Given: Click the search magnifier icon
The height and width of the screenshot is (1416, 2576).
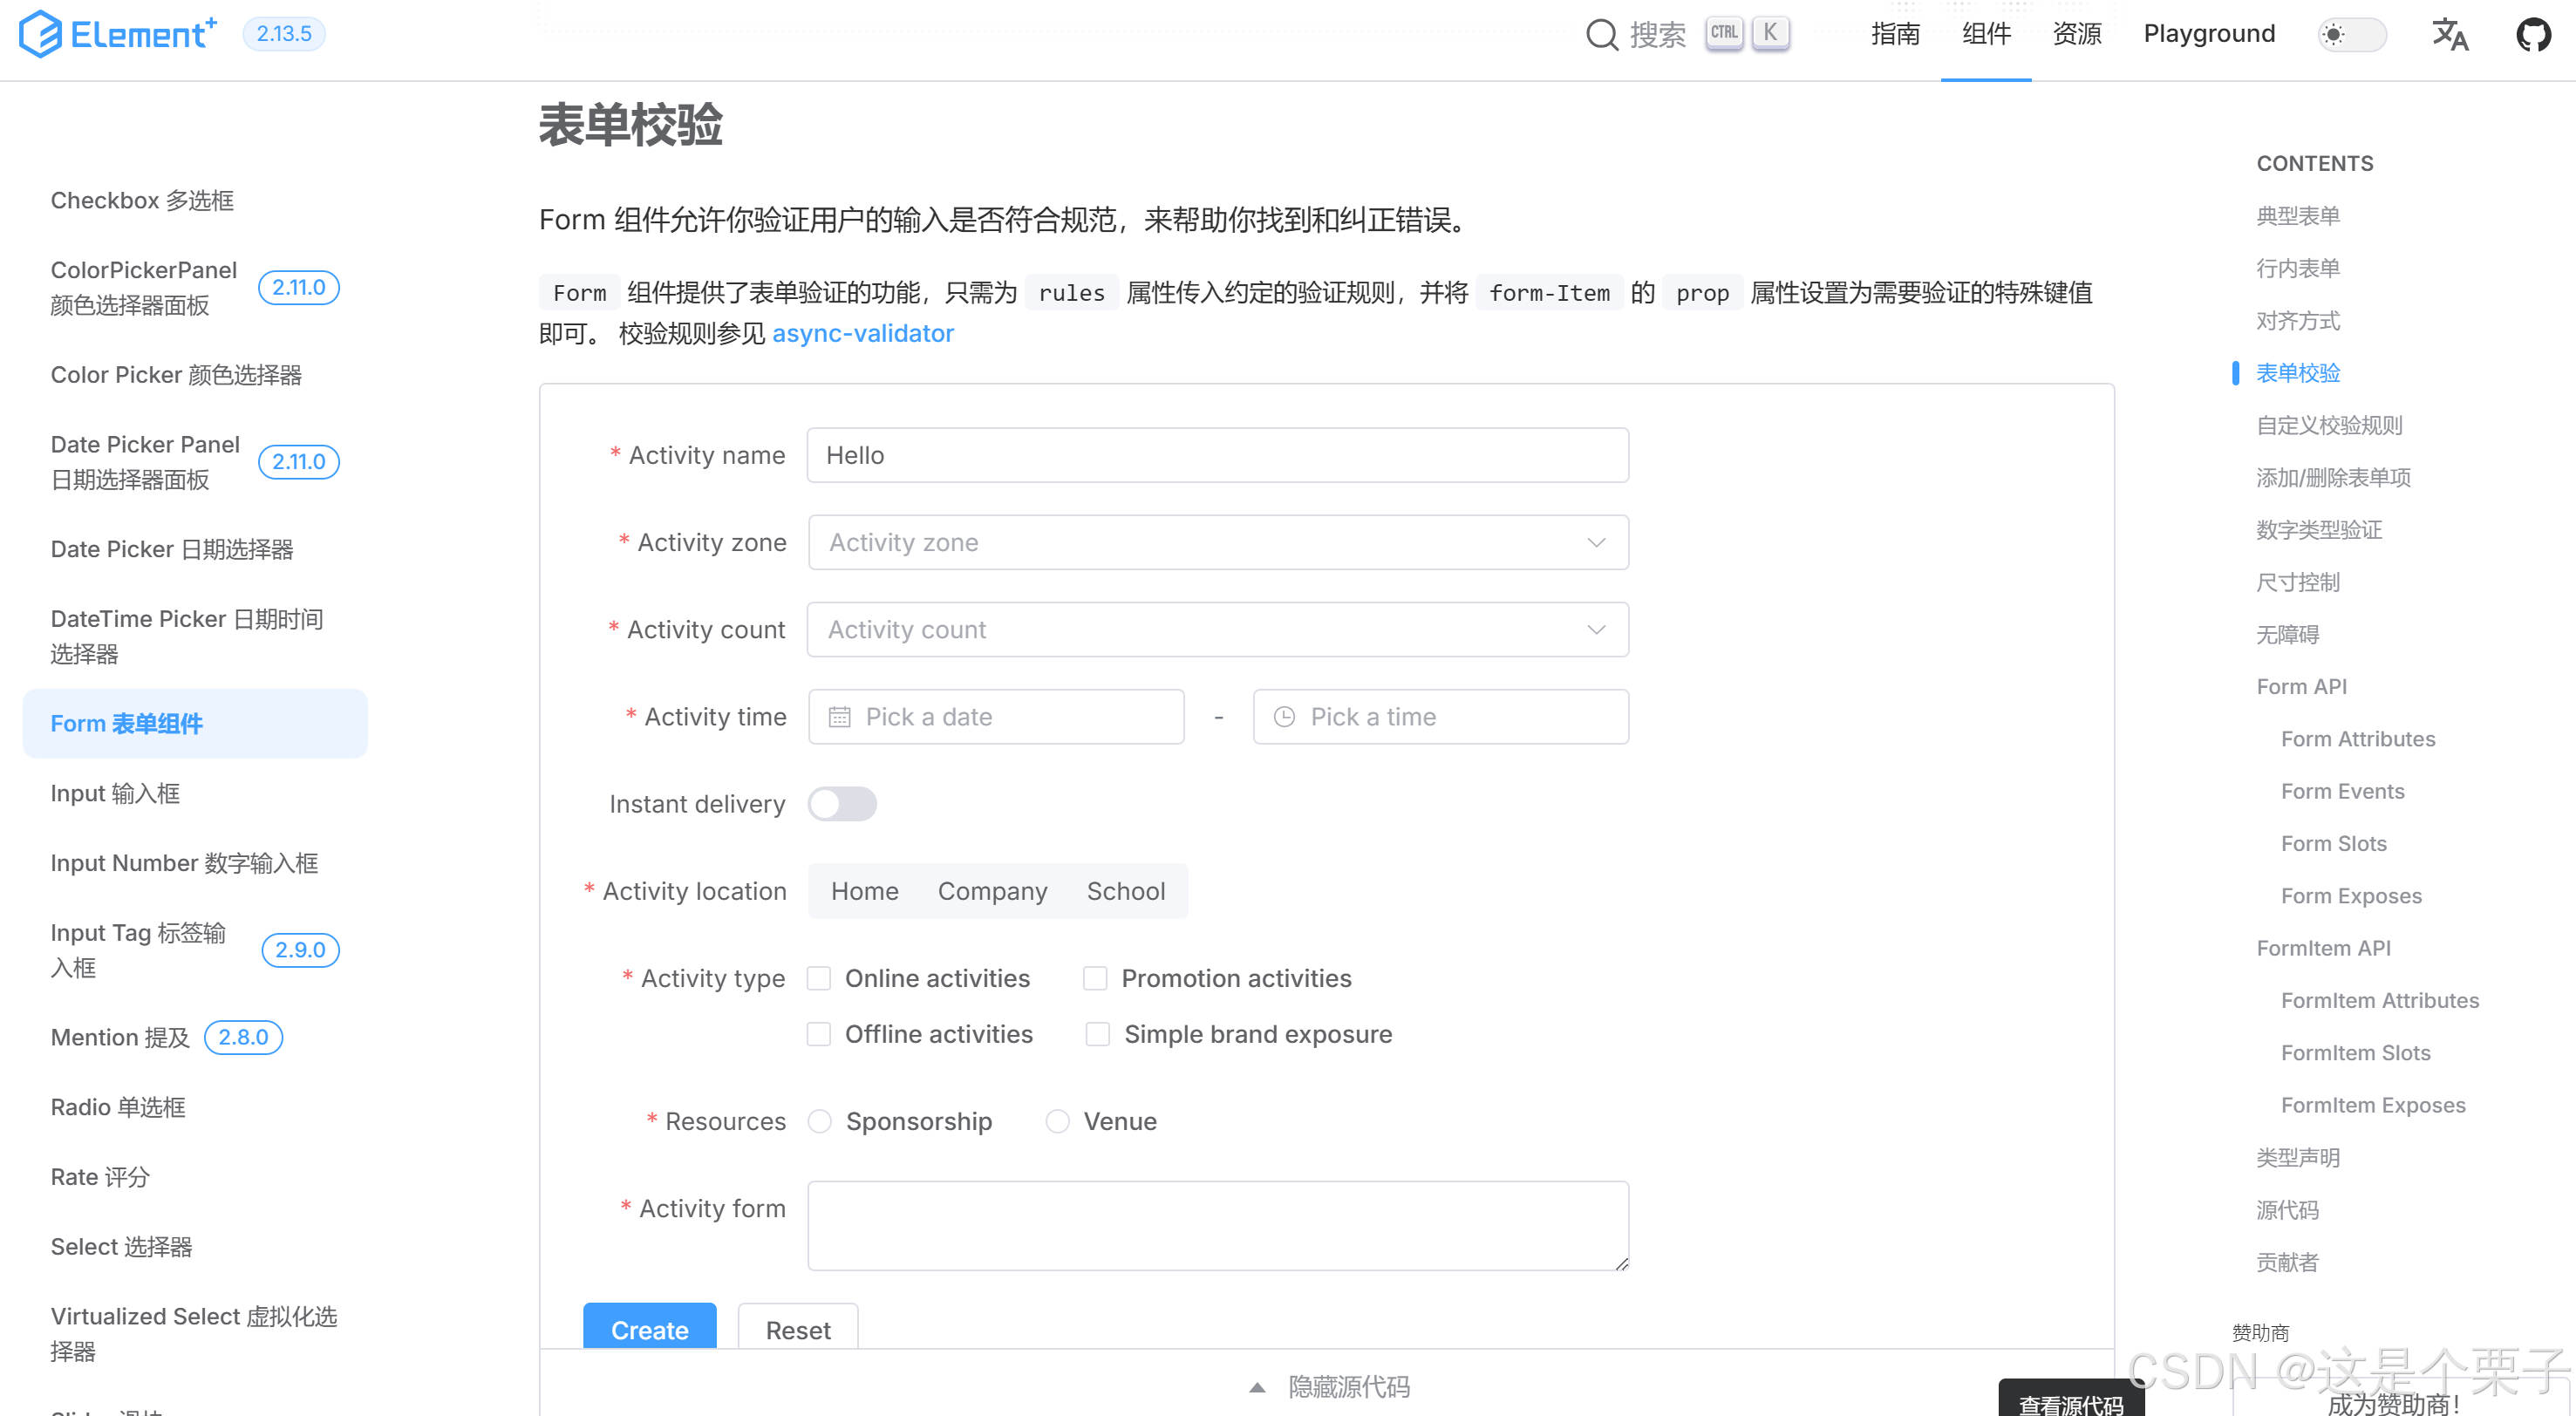Looking at the screenshot, I should click(x=1601, y=34).
